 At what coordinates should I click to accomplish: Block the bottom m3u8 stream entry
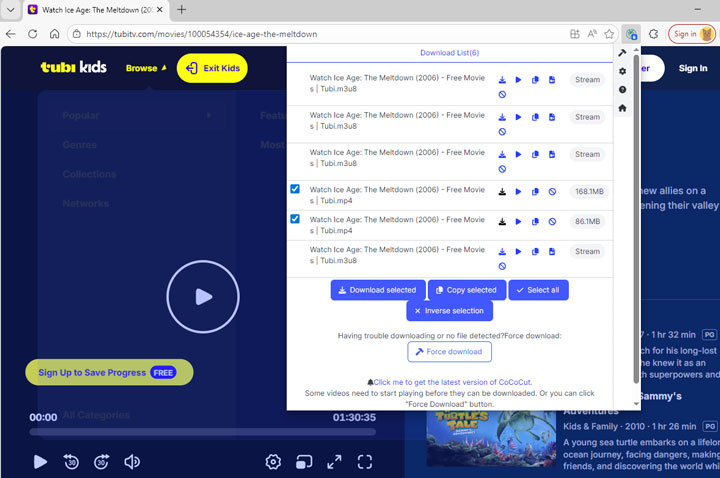[502, 266]
